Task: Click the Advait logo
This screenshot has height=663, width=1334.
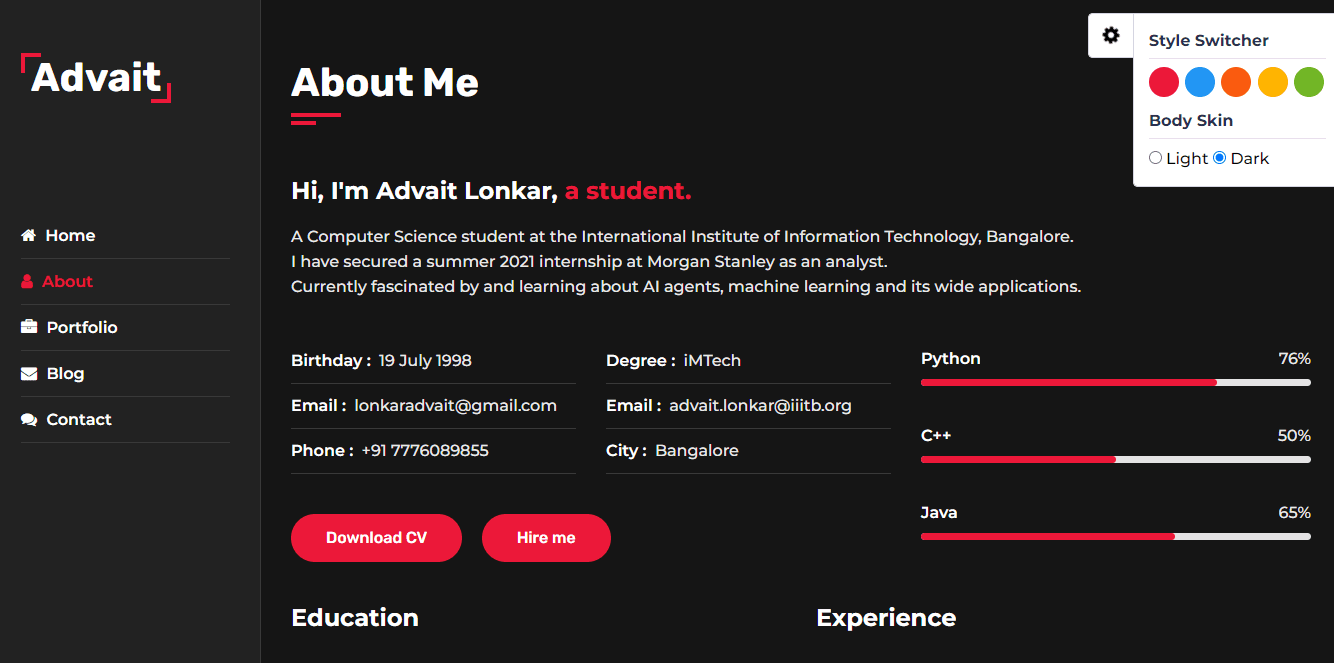Action: [96, 78]
